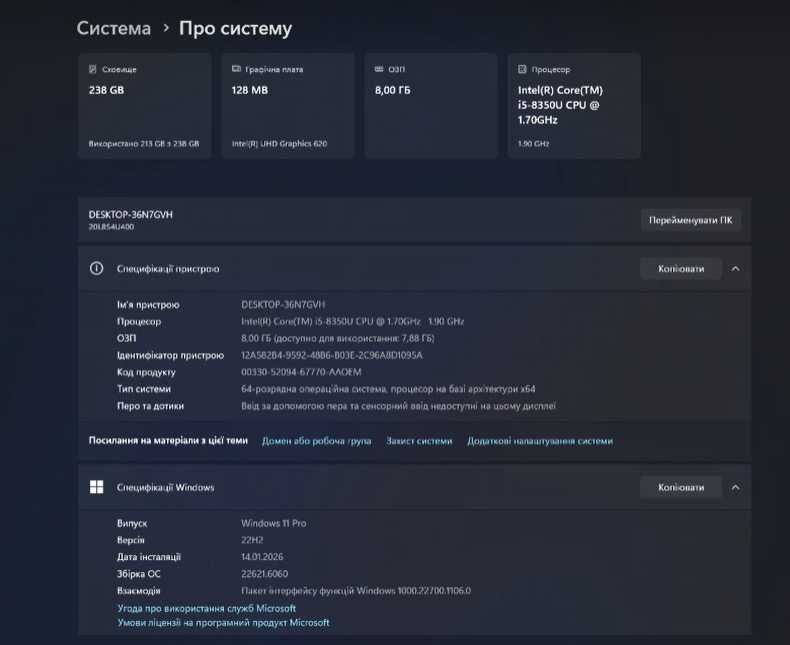
Task: Click the Ім'я пристрою value DESKTOP-36N7GVH
Action: (283, 305)
